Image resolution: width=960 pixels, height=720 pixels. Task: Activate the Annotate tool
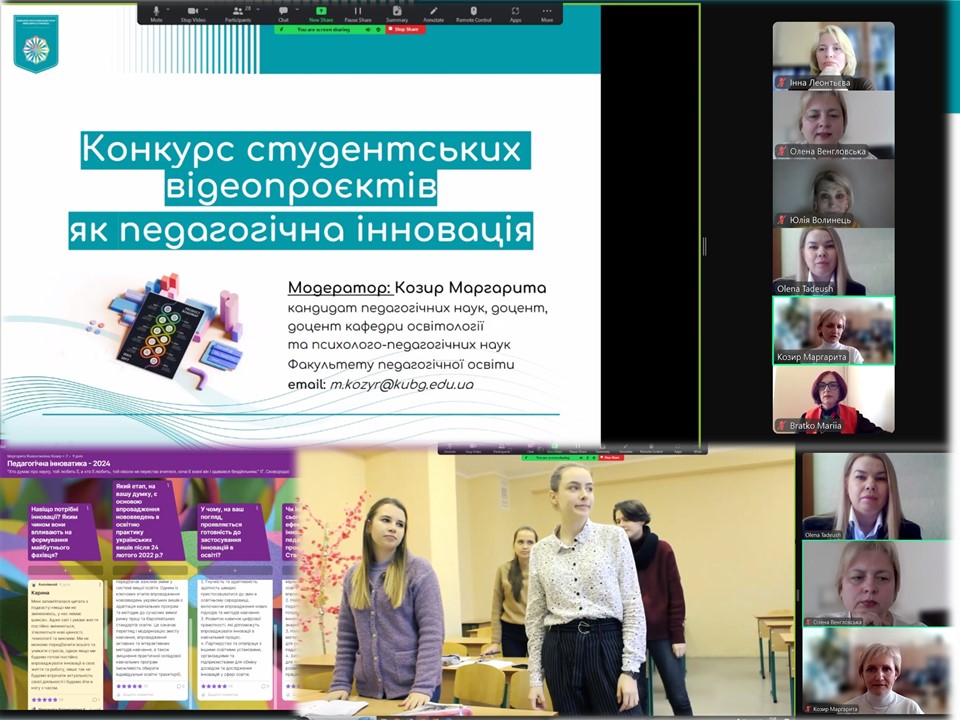pyautogui.click(x=433, y=12)
